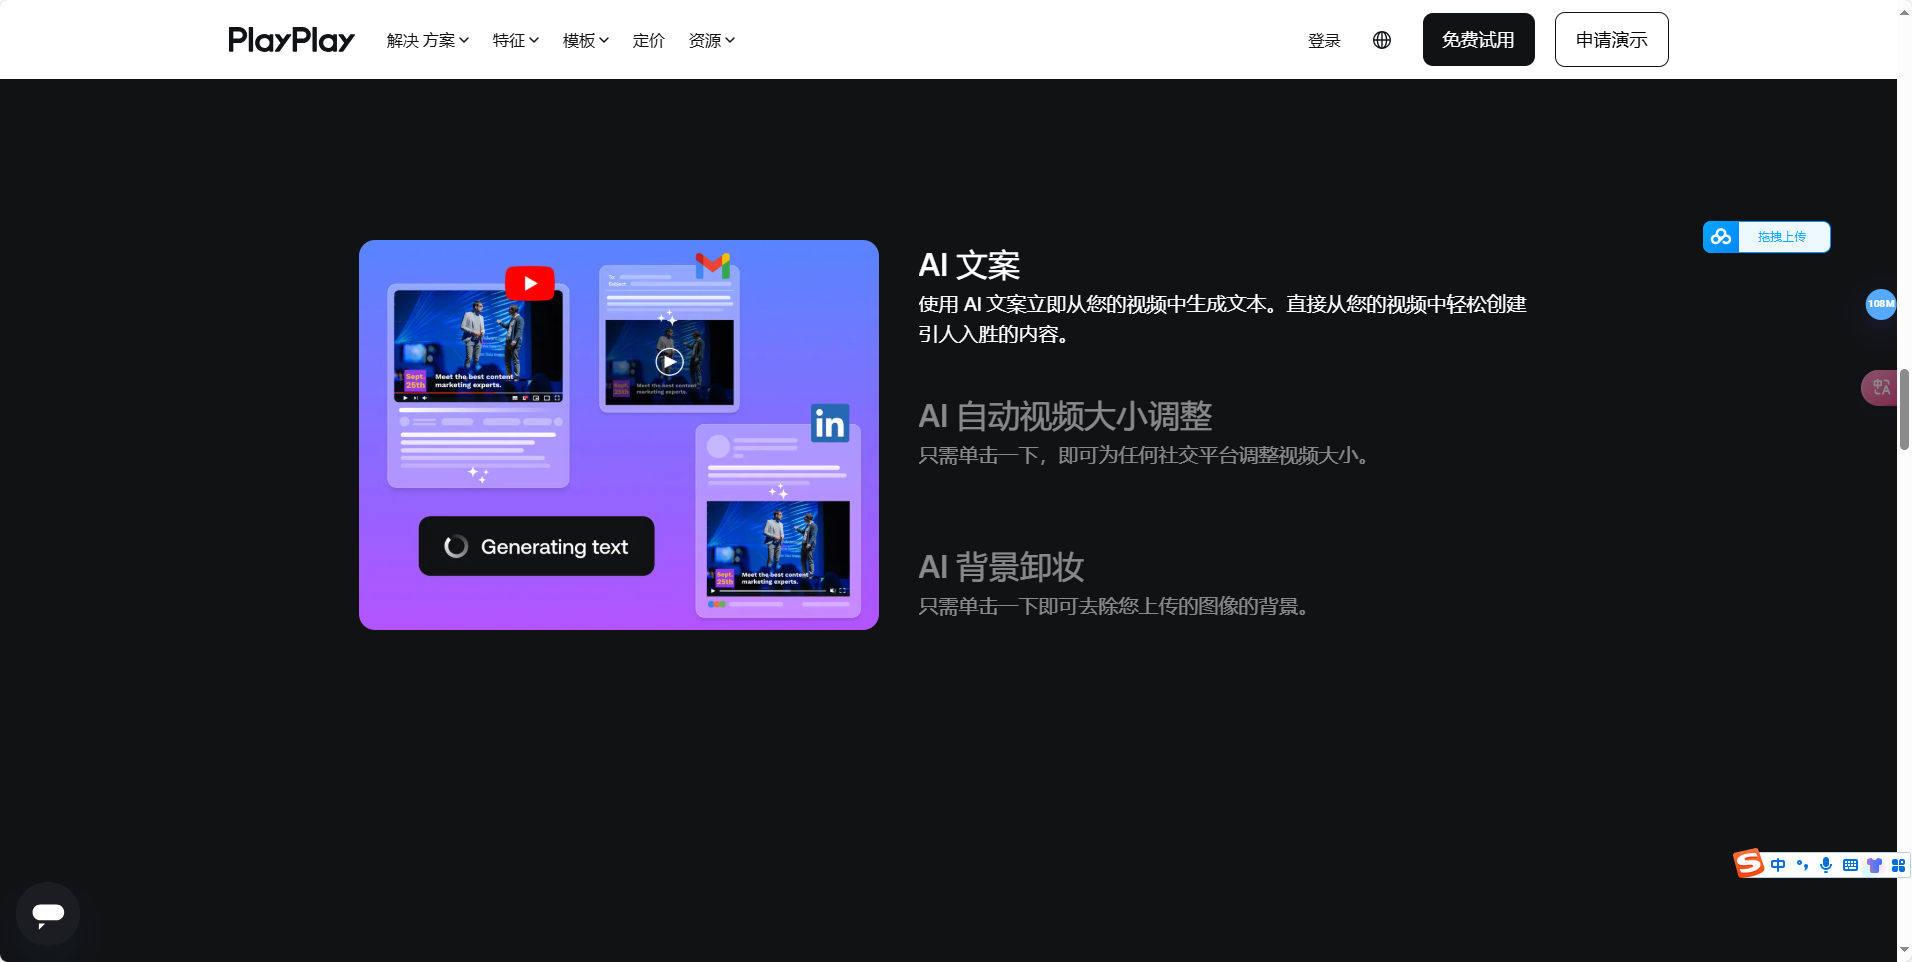Image resolution: width=1912 pixels, height=962 pixels.
Task: Expand the 模板 dropdown menu
Action: [586, 40]
